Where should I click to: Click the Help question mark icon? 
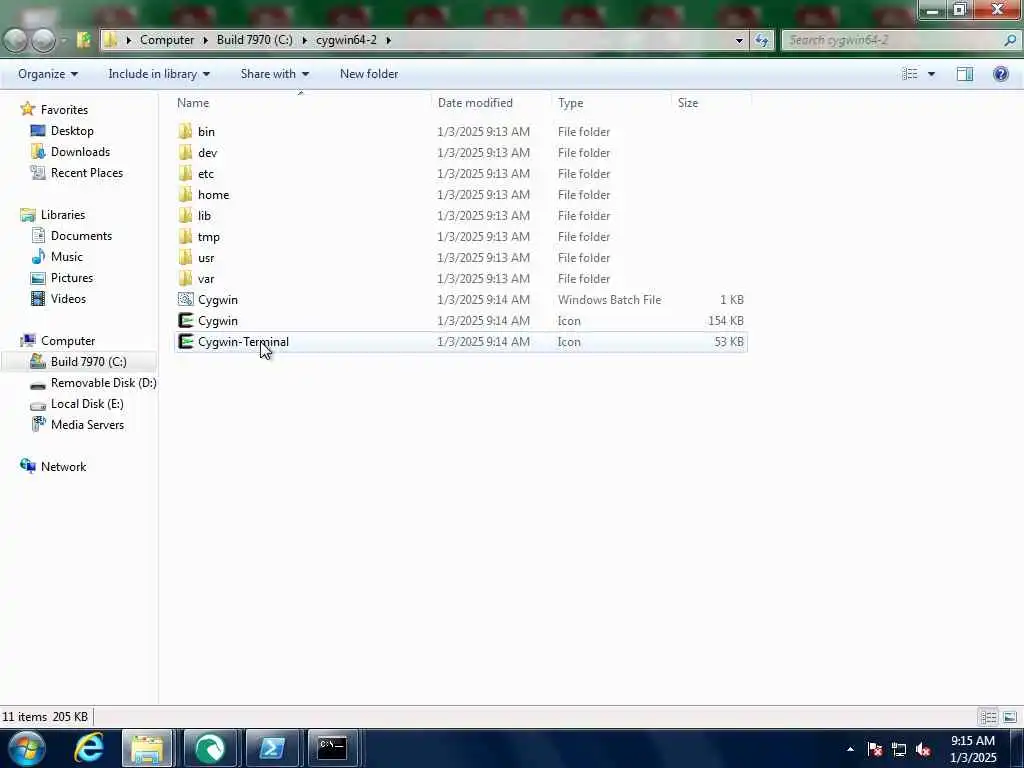tap(1000, 74)
